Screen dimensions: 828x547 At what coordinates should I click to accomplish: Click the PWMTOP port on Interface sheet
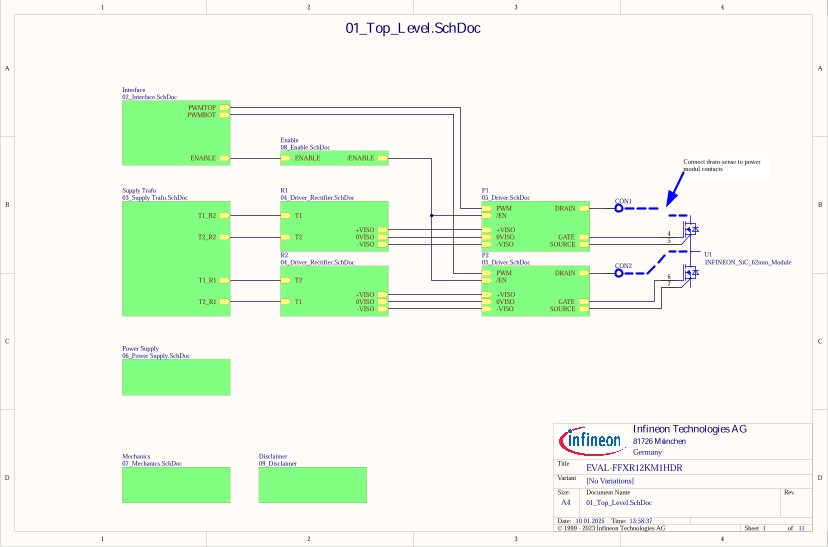[x=225, y=107]
